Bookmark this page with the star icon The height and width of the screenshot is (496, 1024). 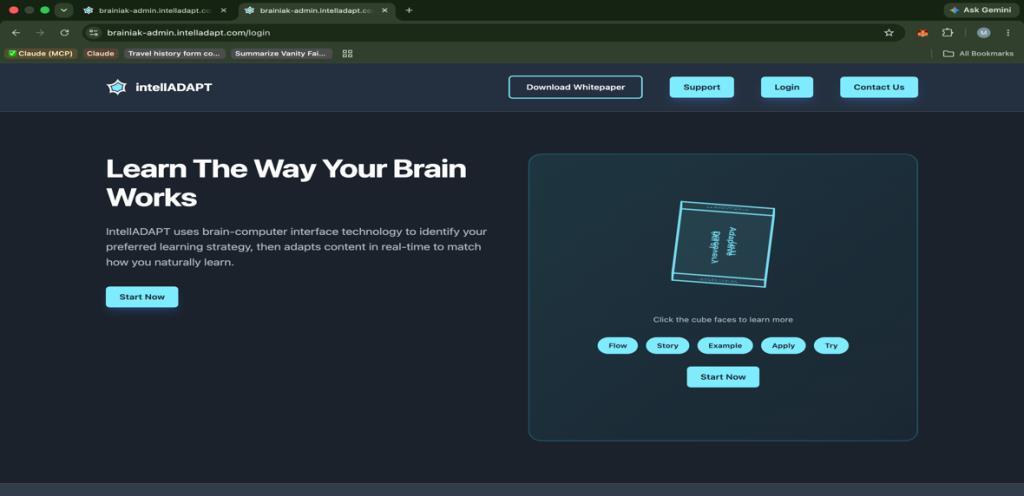pos(888,33)
